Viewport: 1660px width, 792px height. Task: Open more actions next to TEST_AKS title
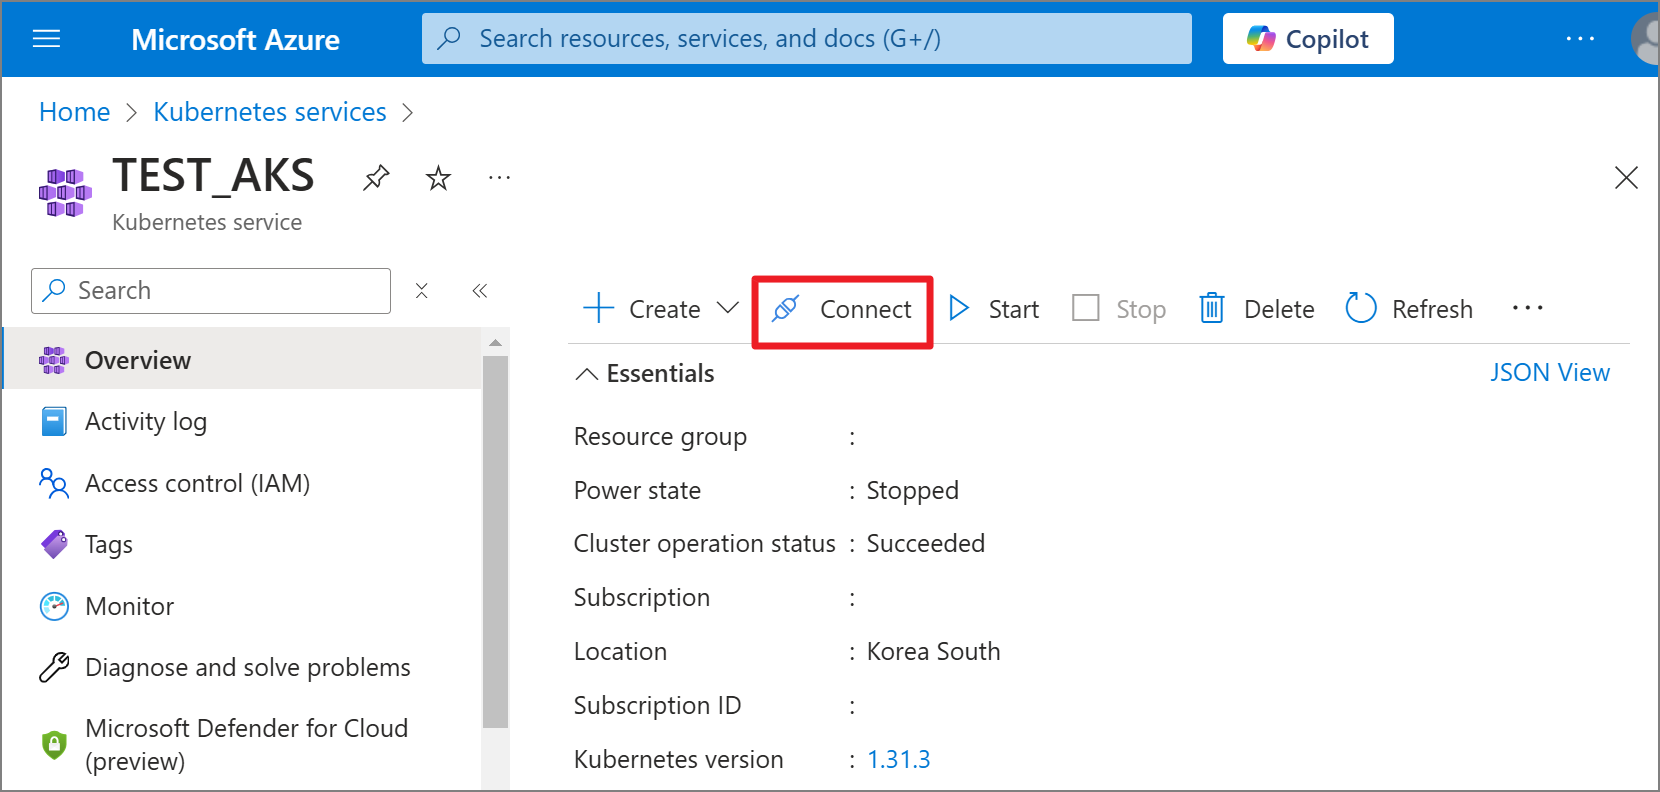tap(499, 178)
